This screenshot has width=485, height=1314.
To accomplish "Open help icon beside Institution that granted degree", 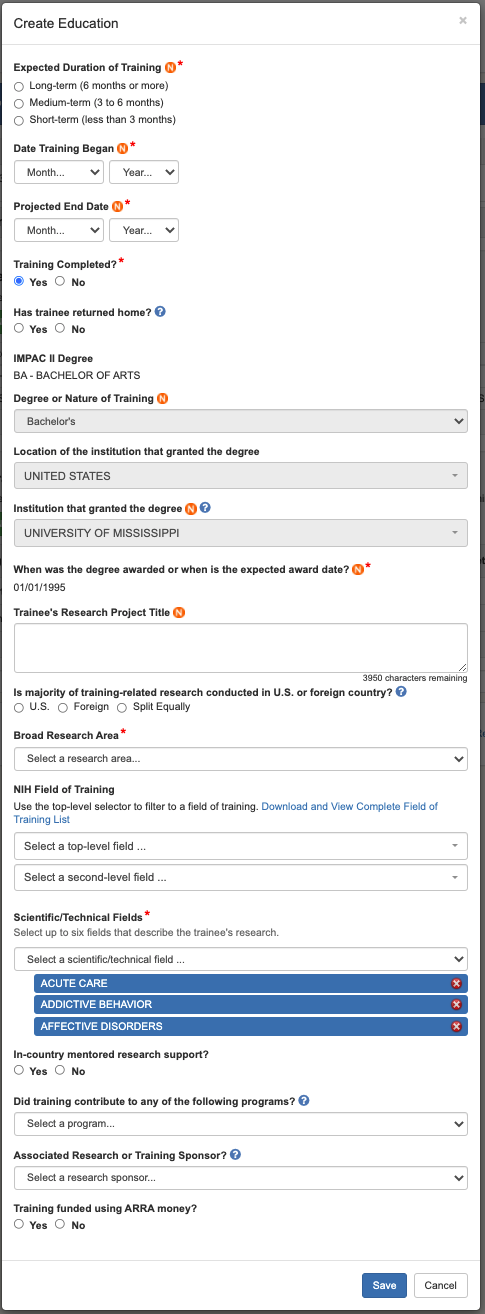I will (205, 507).
